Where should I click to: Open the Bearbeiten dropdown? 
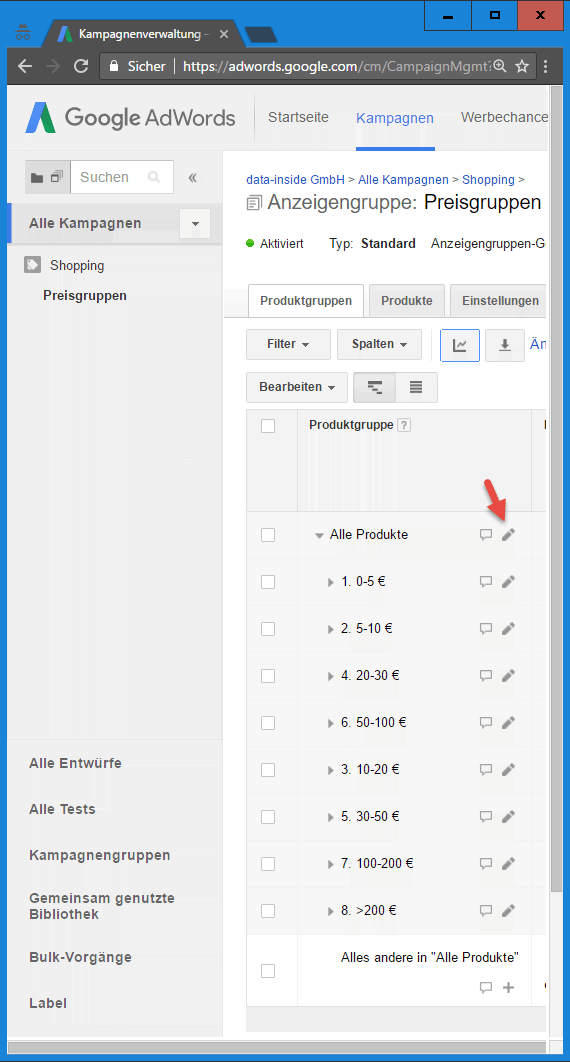[297, 387]
